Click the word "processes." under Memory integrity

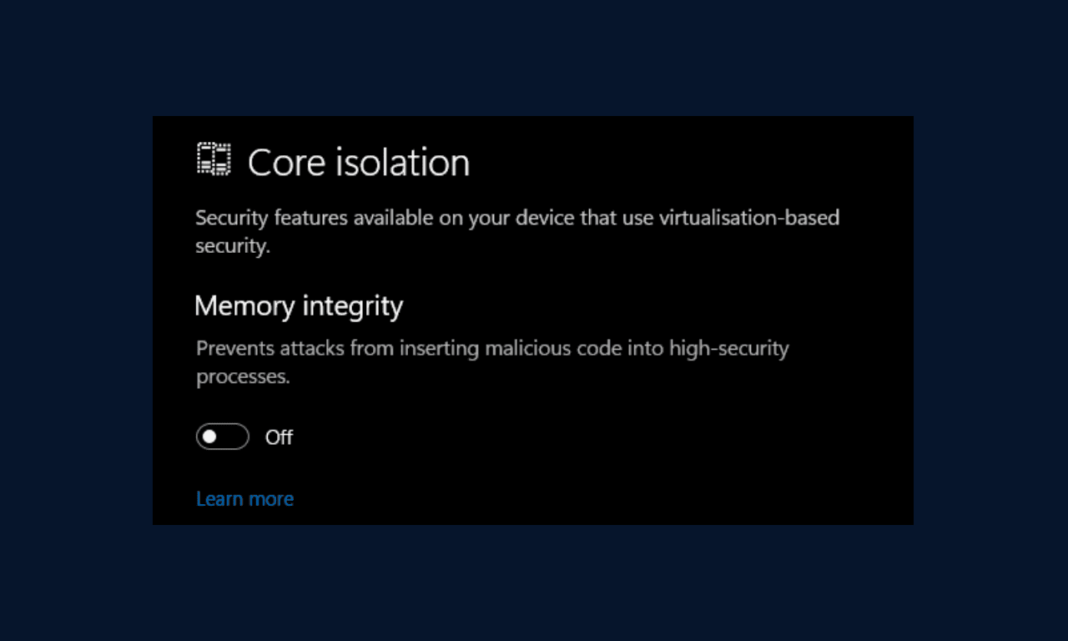pyautogui.click(x=243, y=378)
